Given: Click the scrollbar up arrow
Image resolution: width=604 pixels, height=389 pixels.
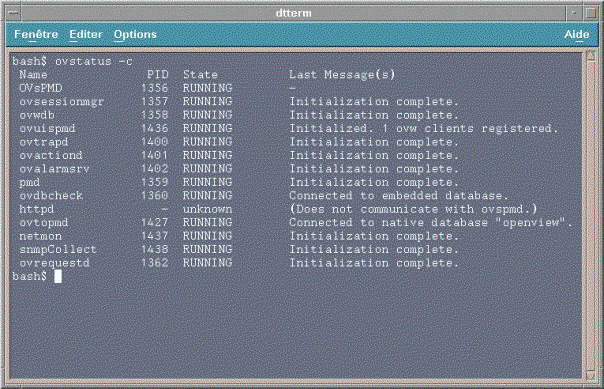Looking at the screenshot, I should [x=591, y=56].
